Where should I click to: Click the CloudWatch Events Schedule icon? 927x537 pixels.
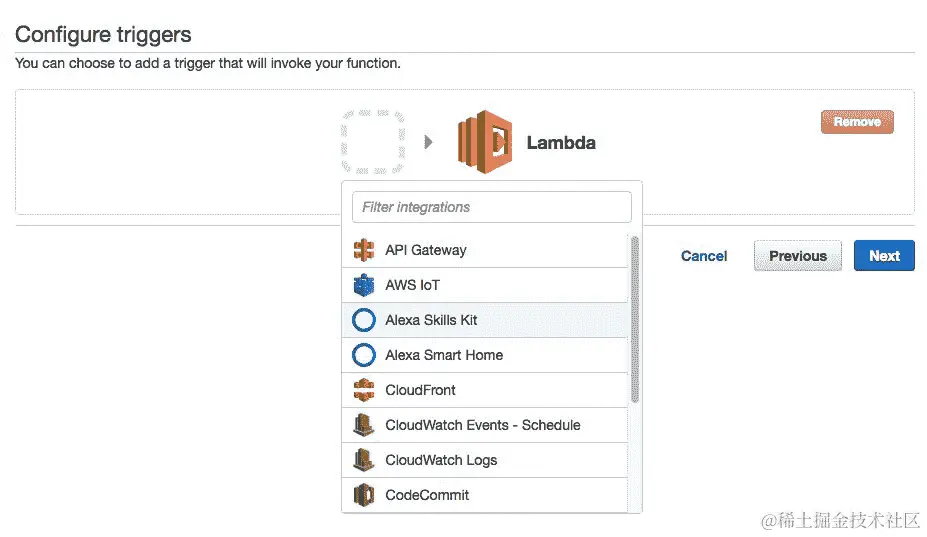pos(364,425)
